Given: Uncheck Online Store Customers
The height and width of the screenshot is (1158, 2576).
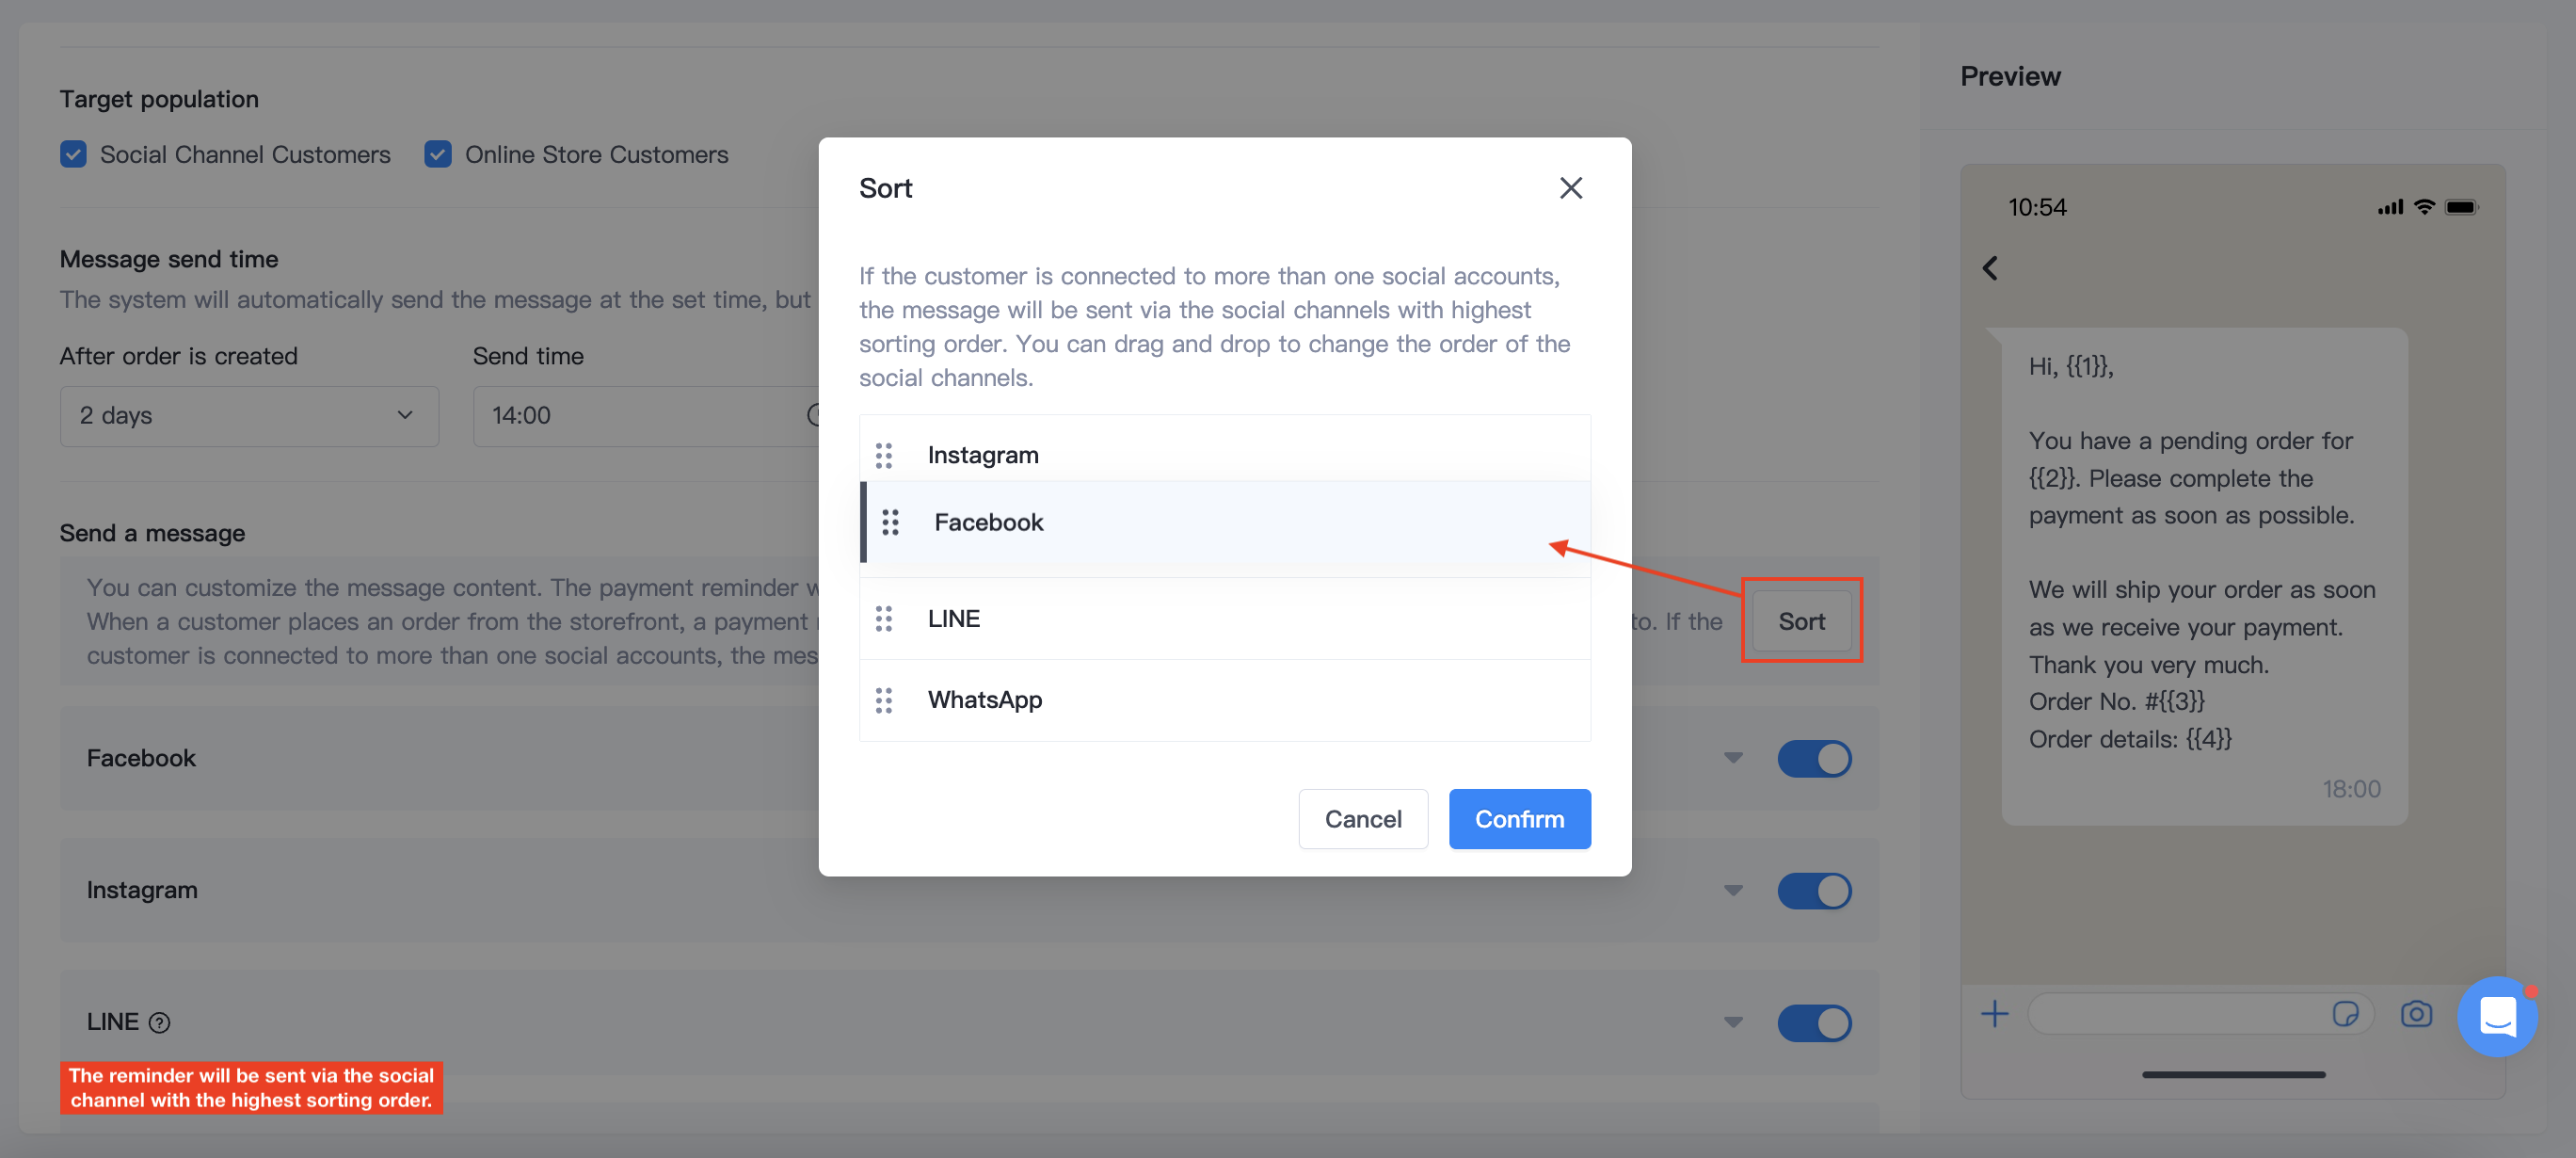Looking at the screenshot, I should pos(437,154).
